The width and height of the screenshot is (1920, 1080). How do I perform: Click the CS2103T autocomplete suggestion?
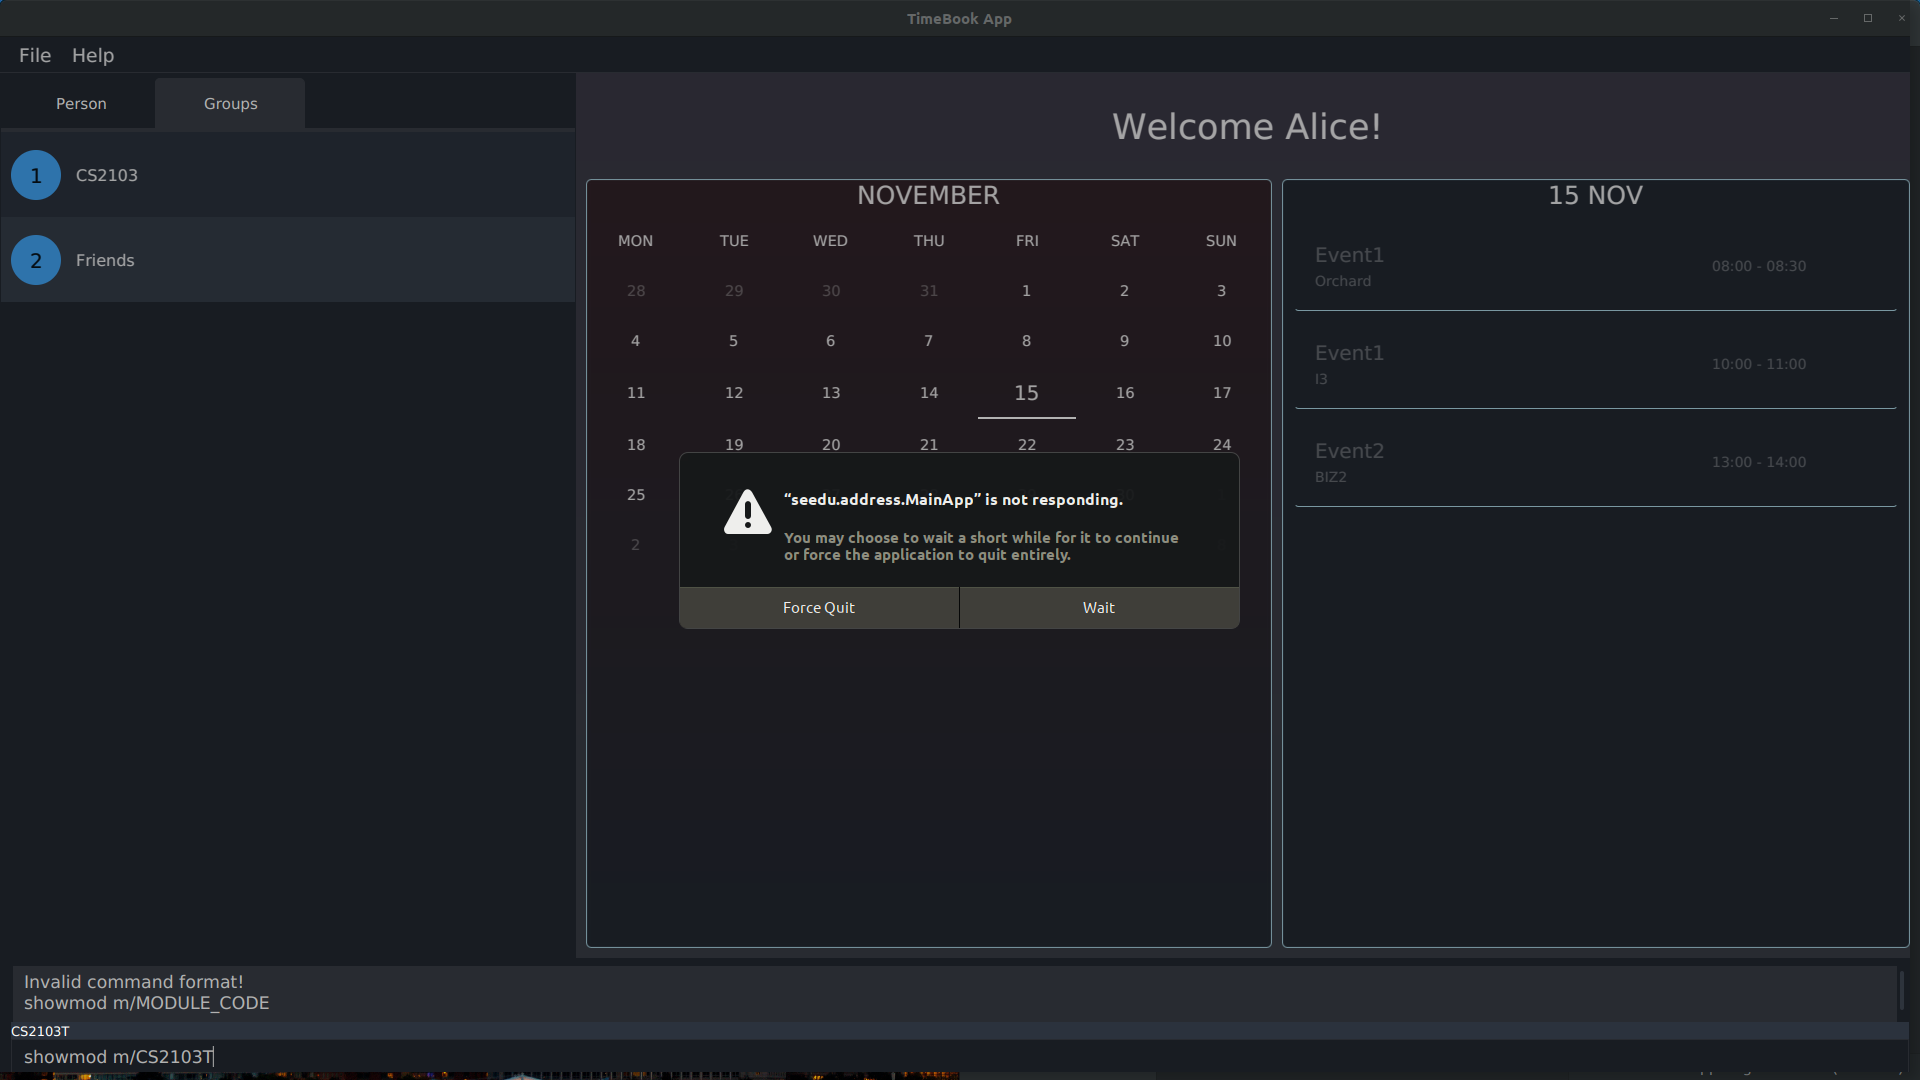point(40,1031)
